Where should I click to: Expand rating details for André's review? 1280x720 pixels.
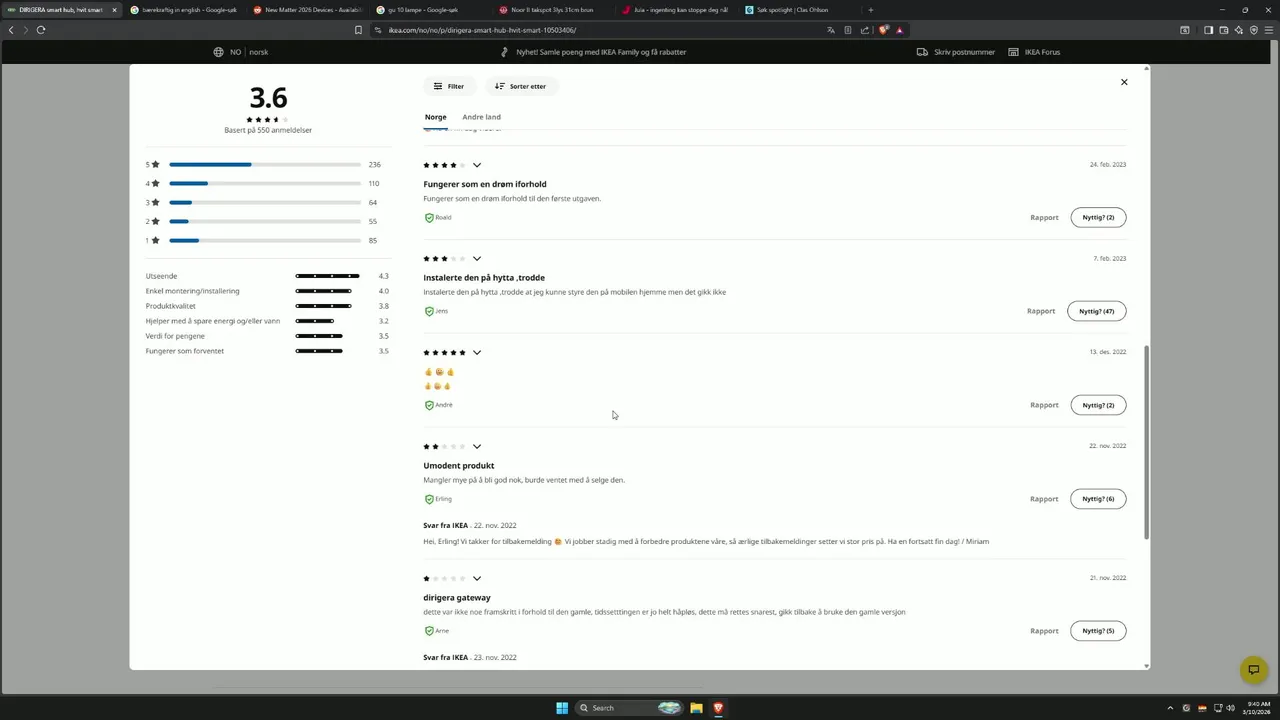click(x=477, y=353)
